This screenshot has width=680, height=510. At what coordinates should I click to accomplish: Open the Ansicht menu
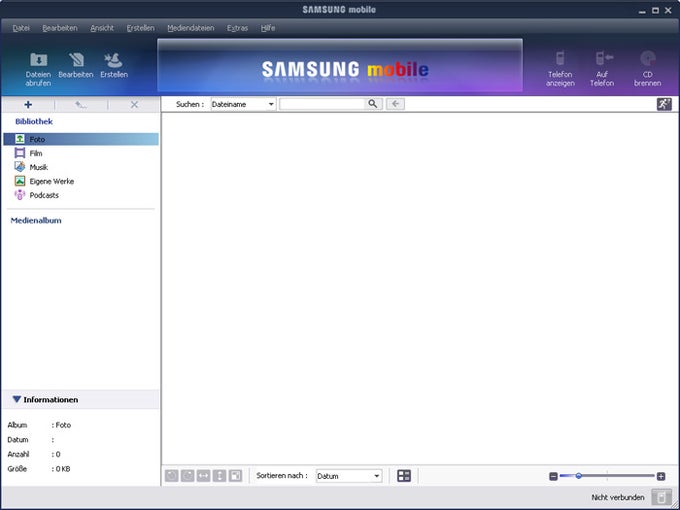tap(102, 28)
